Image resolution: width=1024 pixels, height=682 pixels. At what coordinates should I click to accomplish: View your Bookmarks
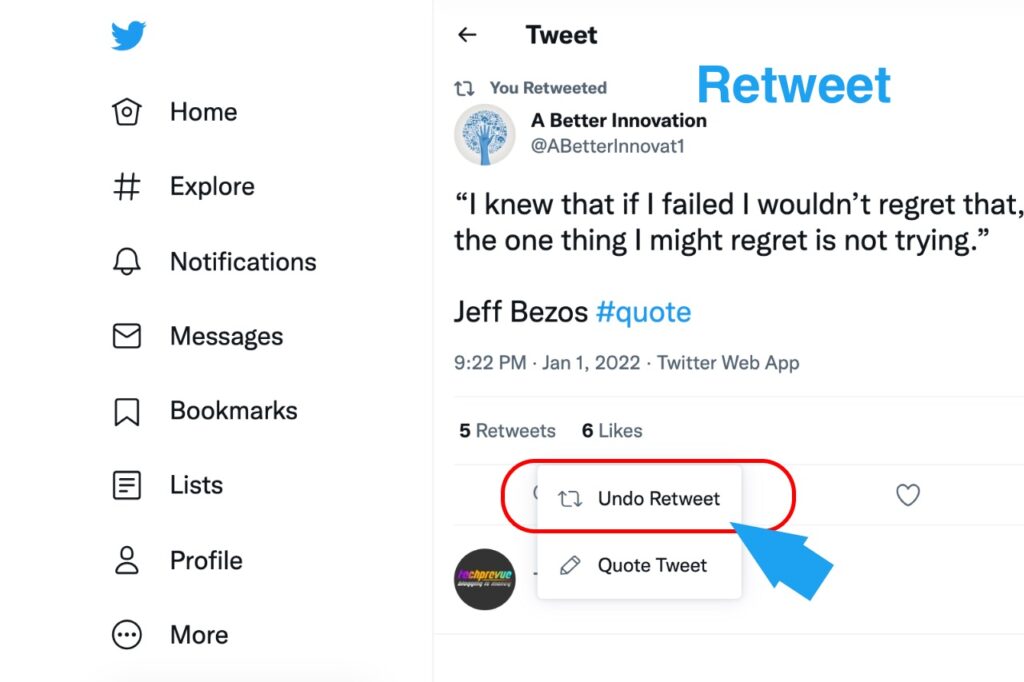pos(232,411)
